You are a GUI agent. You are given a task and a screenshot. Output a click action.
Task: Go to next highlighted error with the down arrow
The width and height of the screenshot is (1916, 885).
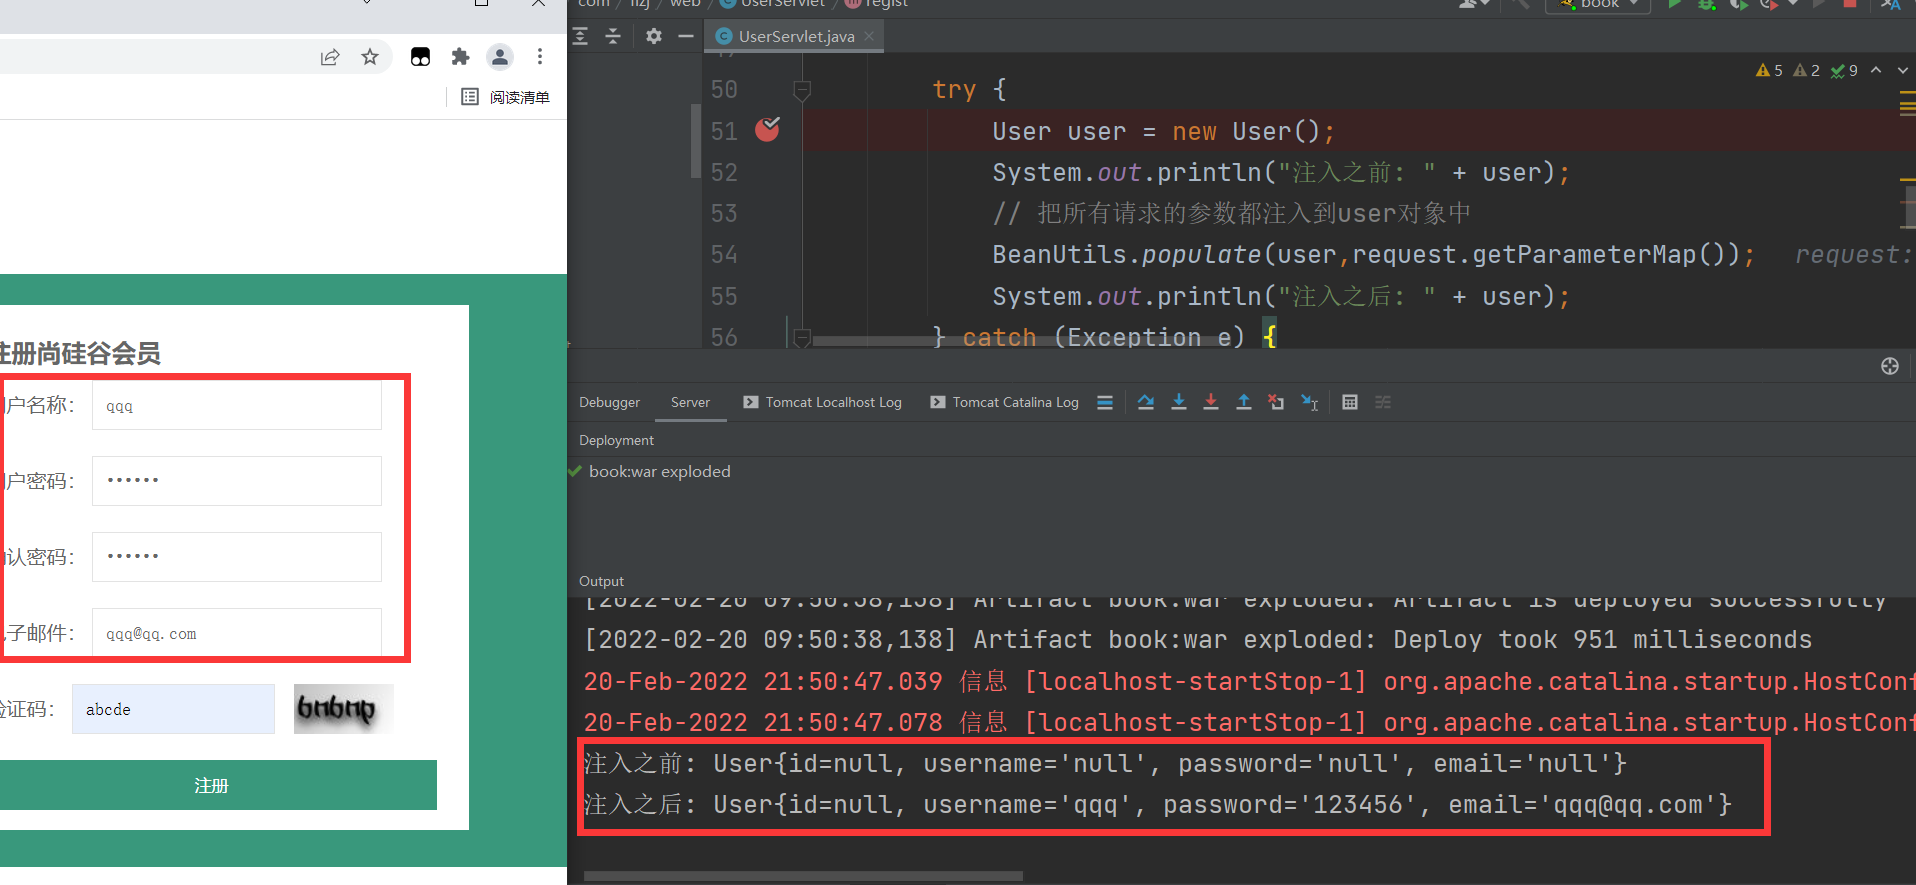pos(1902,70)
